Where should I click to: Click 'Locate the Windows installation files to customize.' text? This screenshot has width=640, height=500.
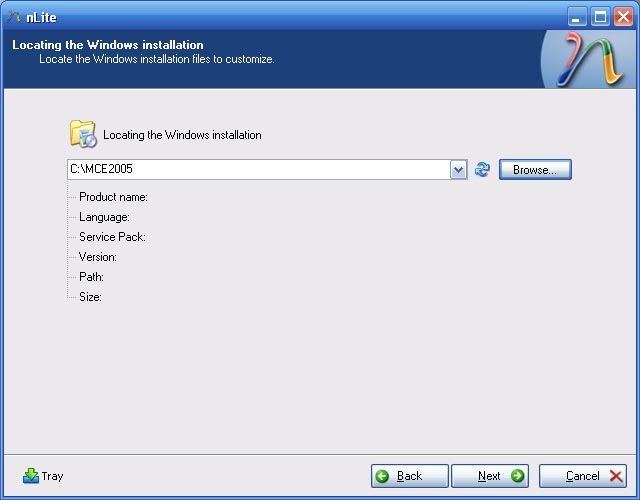tap(157, 59)
